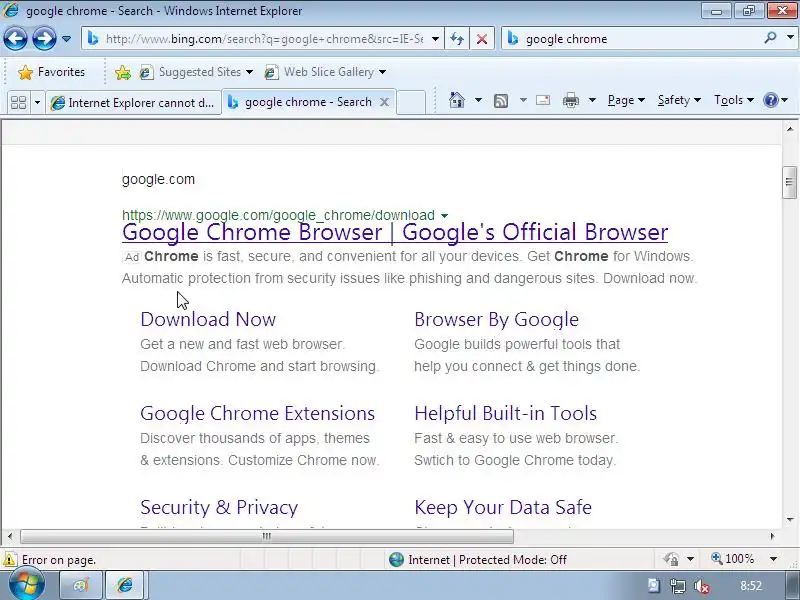Click vertical scrollbar down arrow

pos(789,520)
